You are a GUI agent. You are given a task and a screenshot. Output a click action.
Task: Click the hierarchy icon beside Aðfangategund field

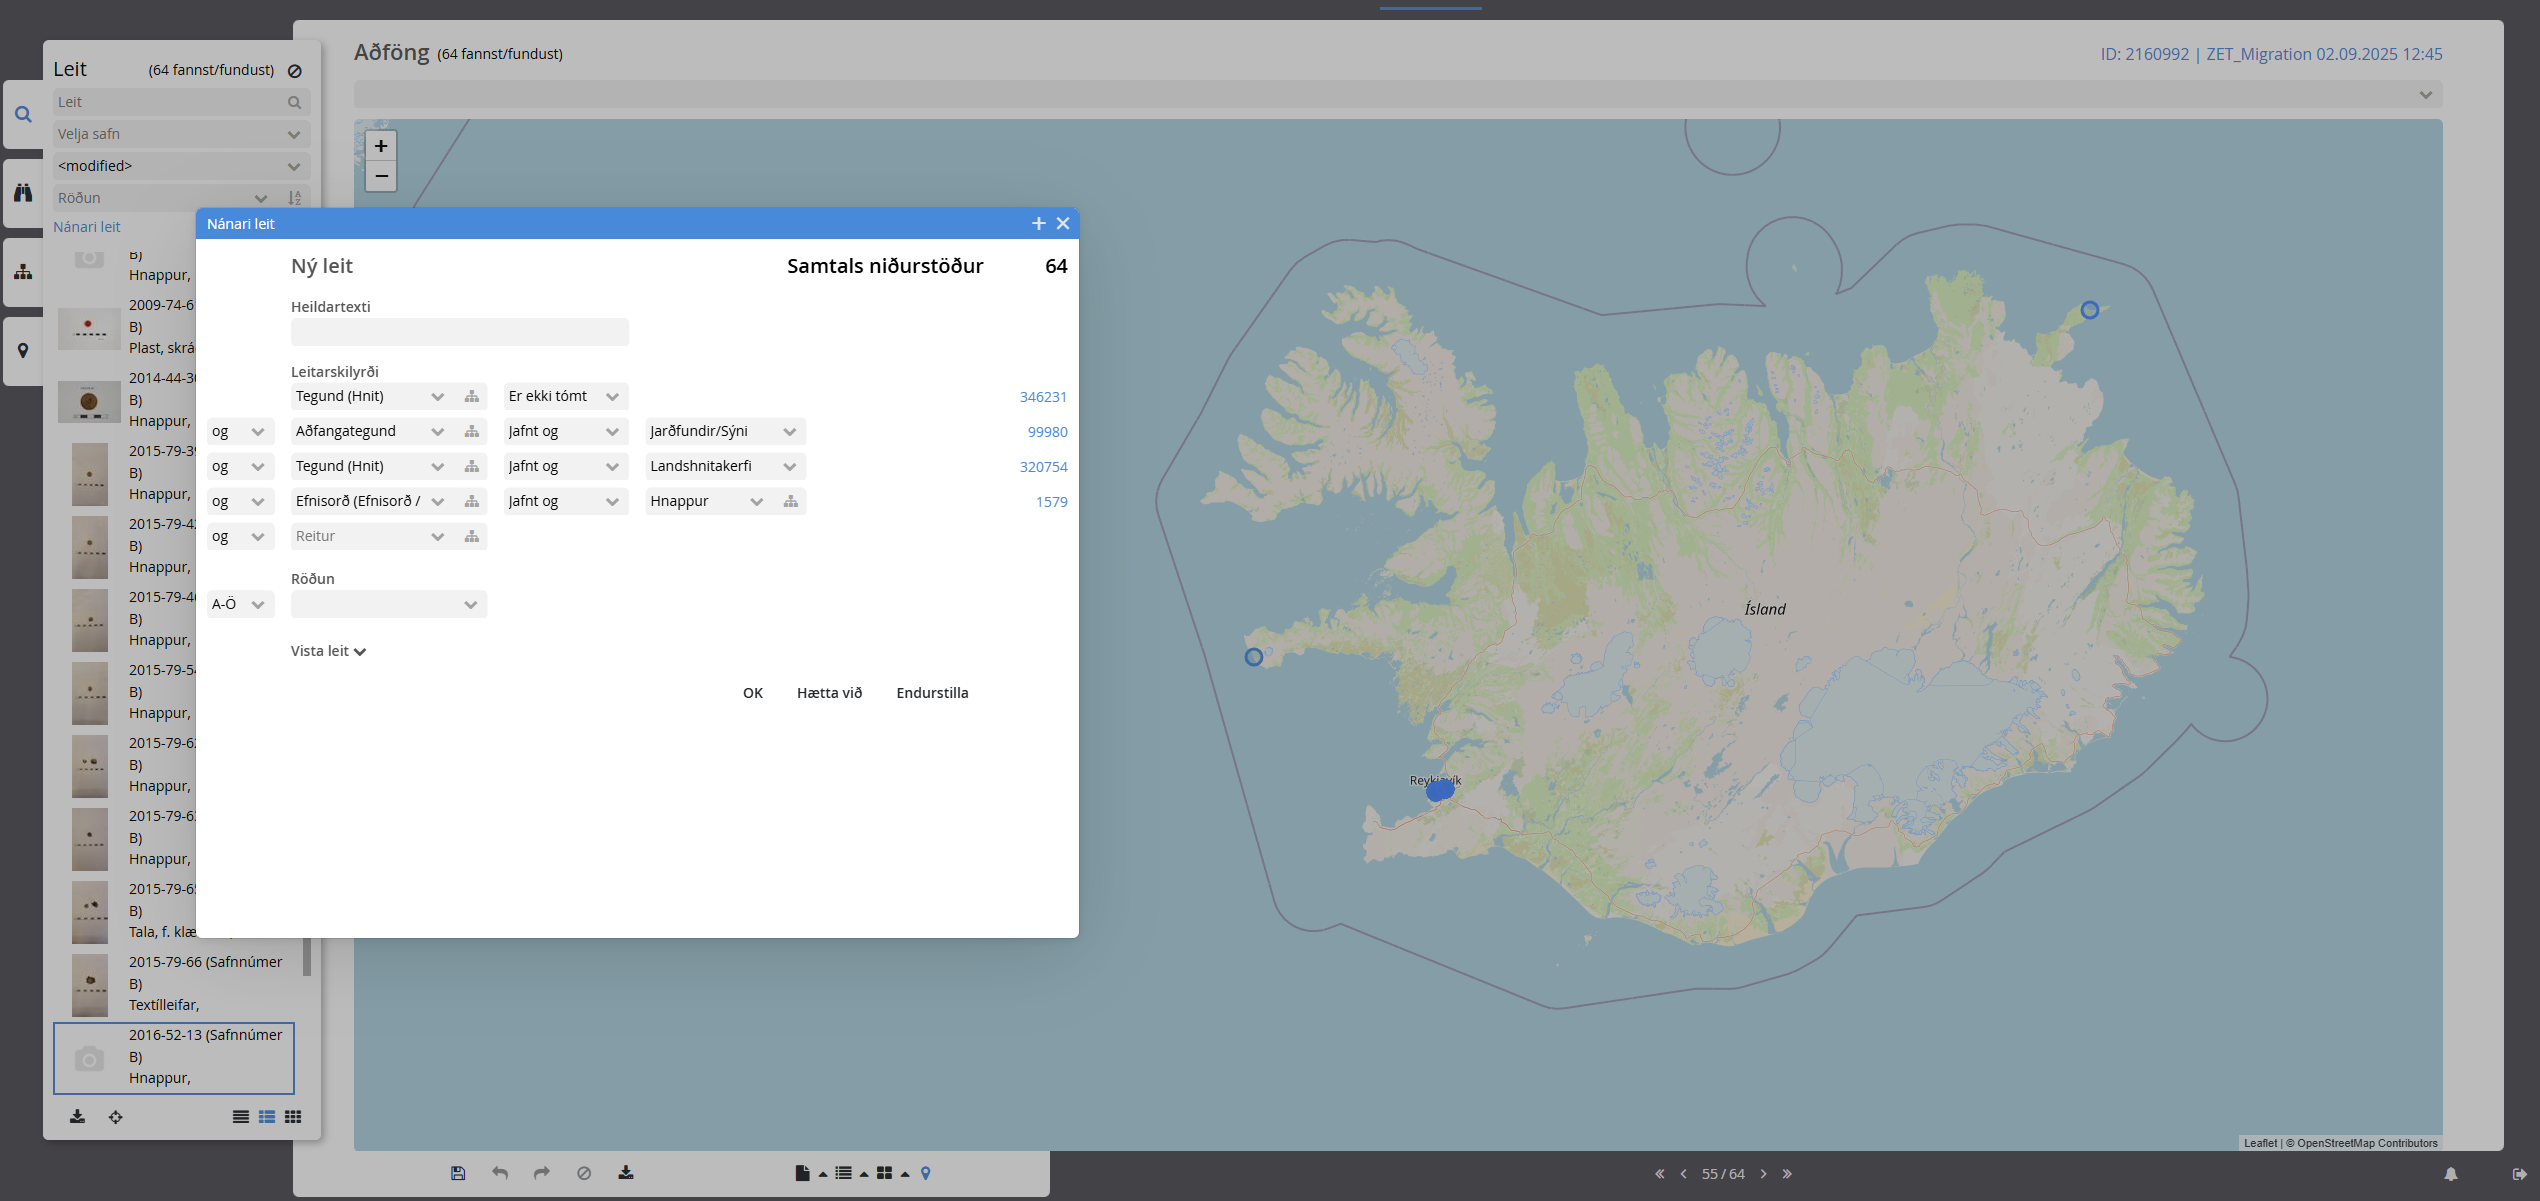pyautogui.click(x=471, y=431)
